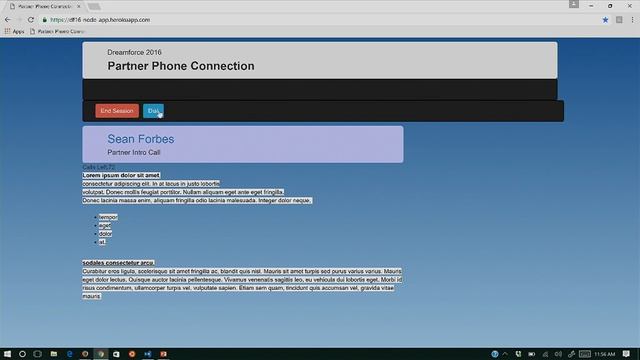Viewport: 640px width, 360px height.
Task: Check the battery status tray icon
Action: [x=531, y=354]
